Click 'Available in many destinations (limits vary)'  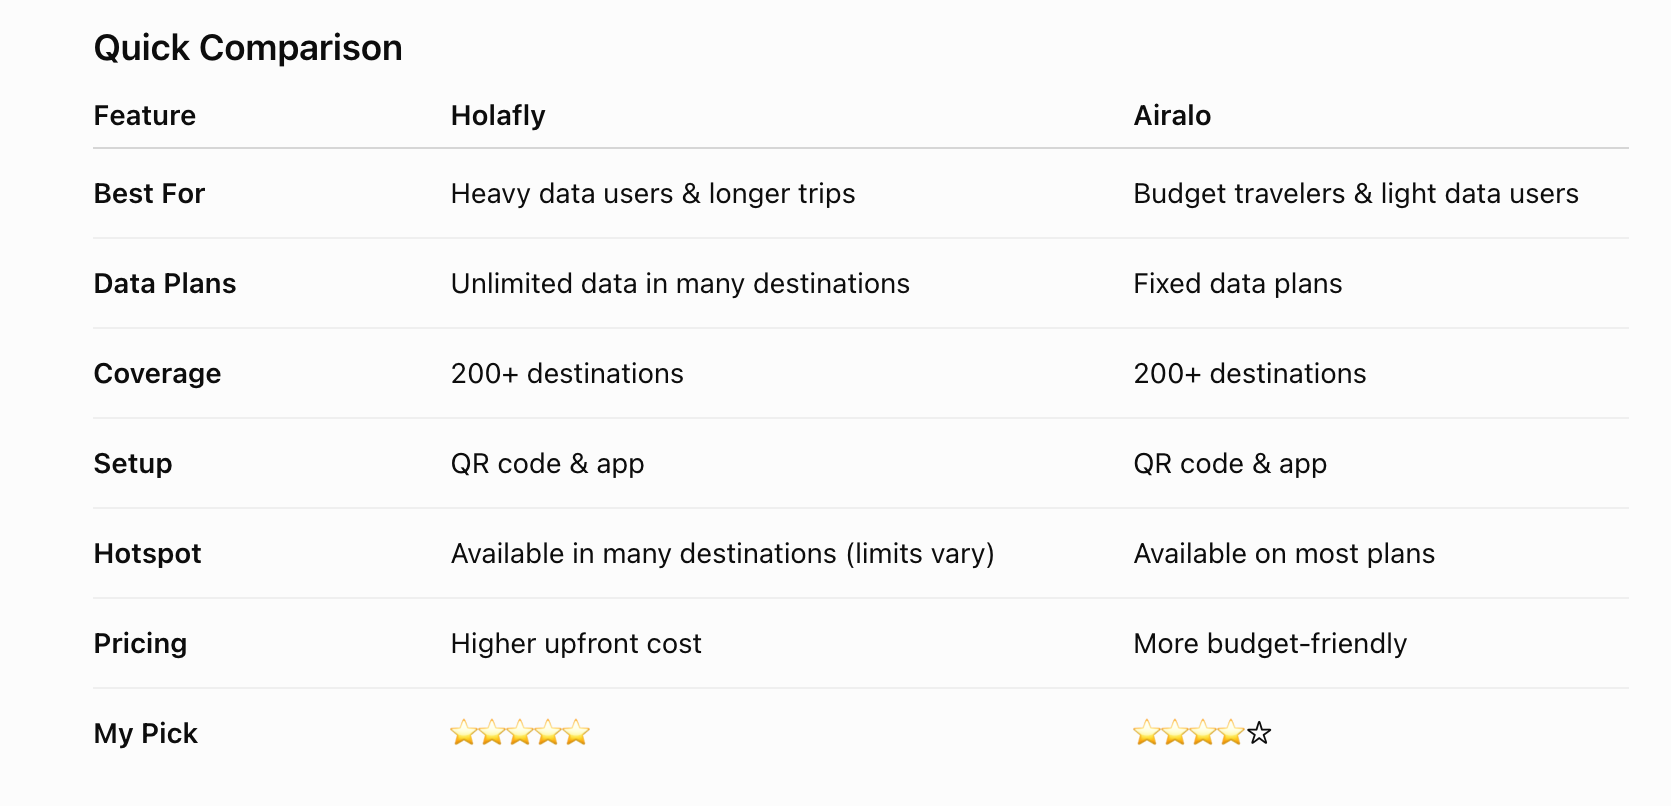[723, 554]
